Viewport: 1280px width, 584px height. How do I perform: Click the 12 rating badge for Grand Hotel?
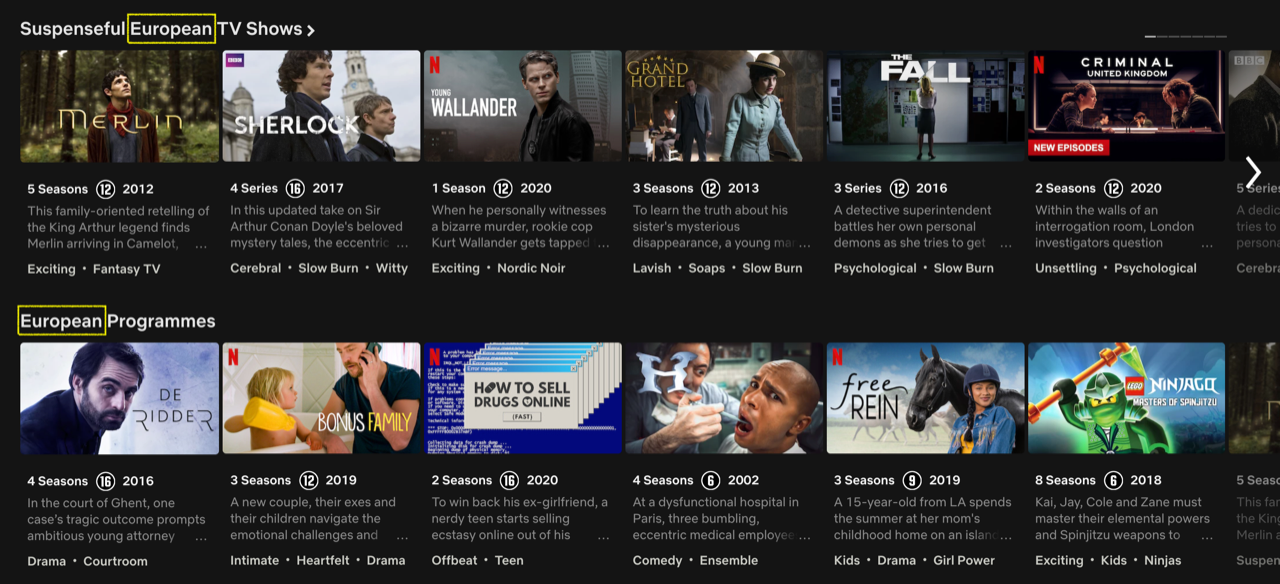click(x=711, y=189)
